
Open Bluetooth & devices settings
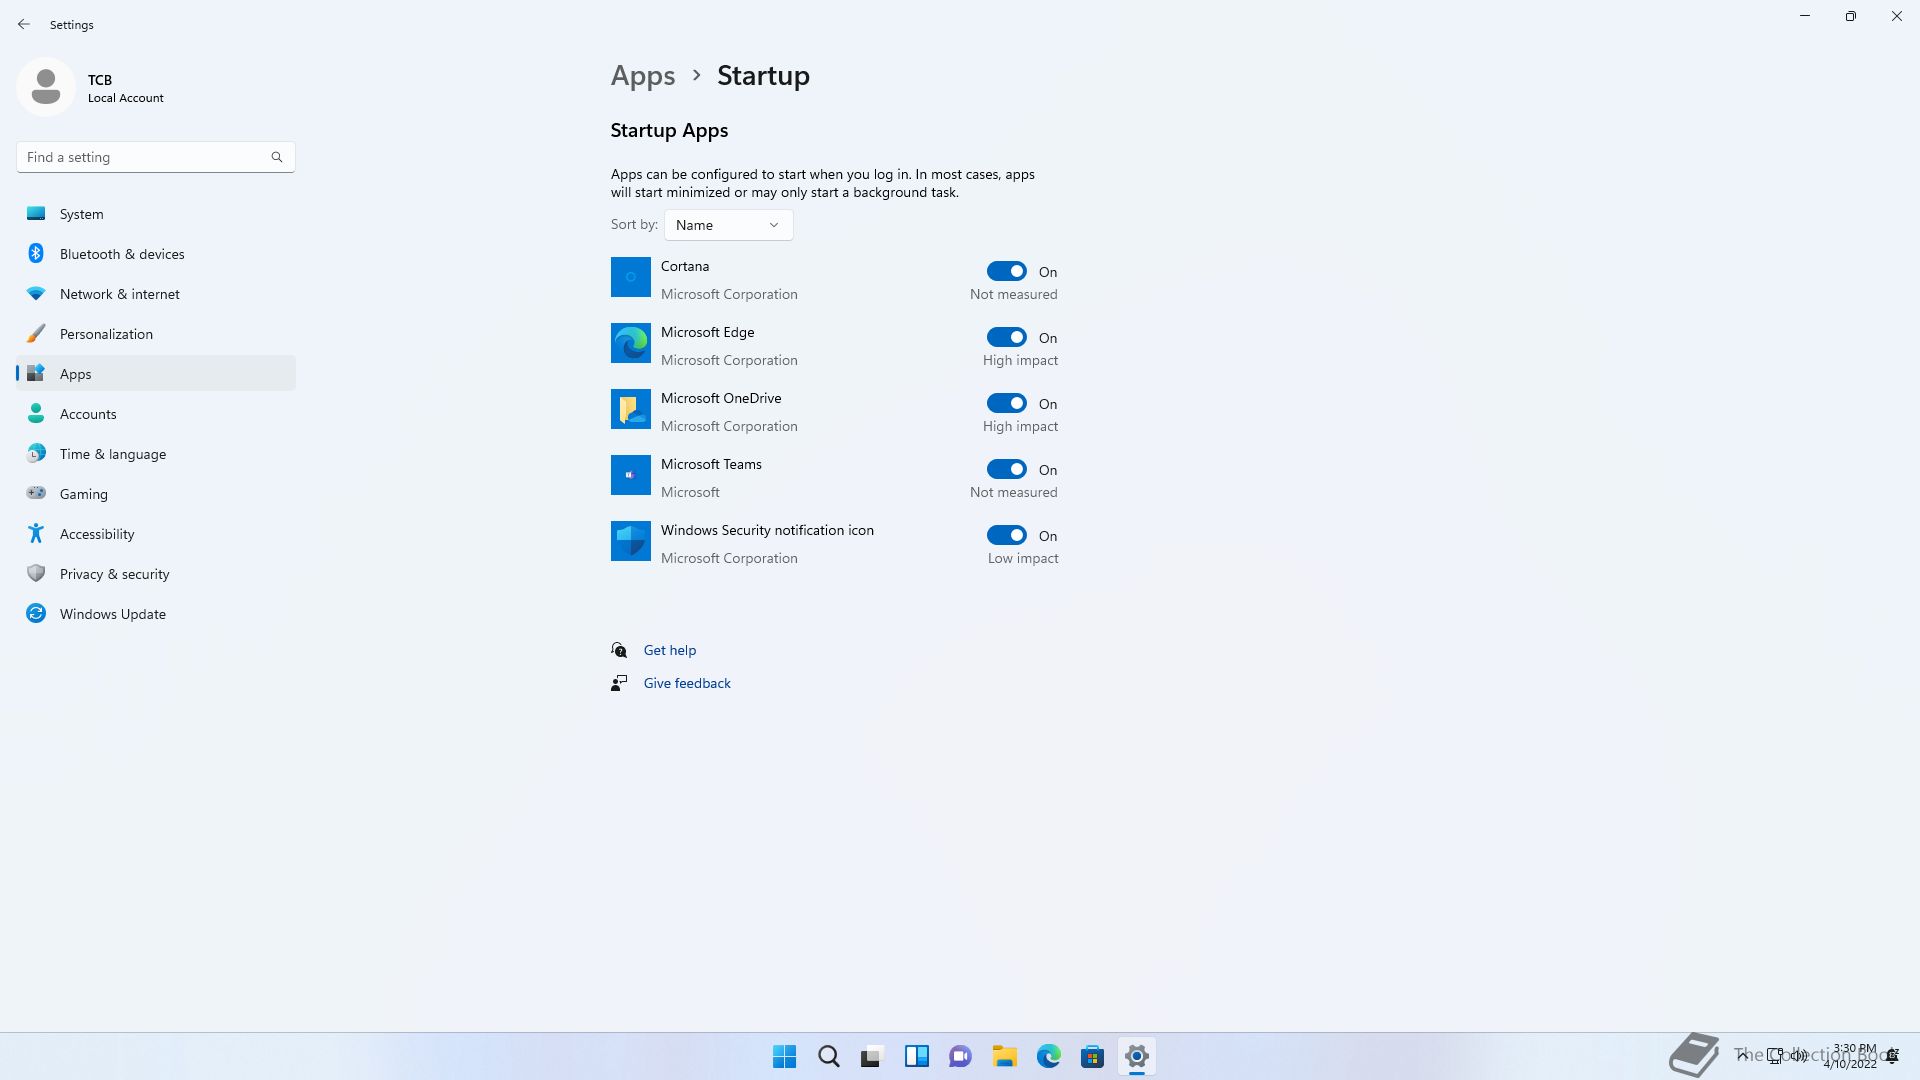pyautogui.click(x=156, y=254)
